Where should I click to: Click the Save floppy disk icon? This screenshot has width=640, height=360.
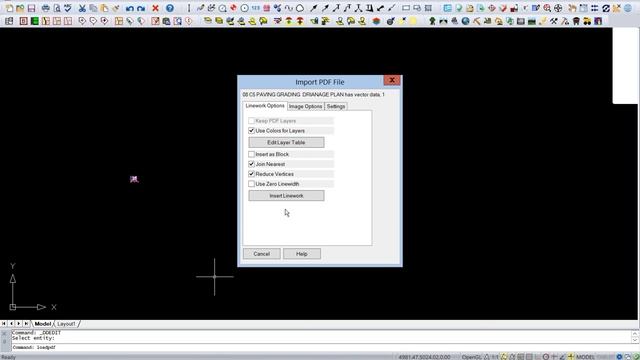tap(31, 8)
